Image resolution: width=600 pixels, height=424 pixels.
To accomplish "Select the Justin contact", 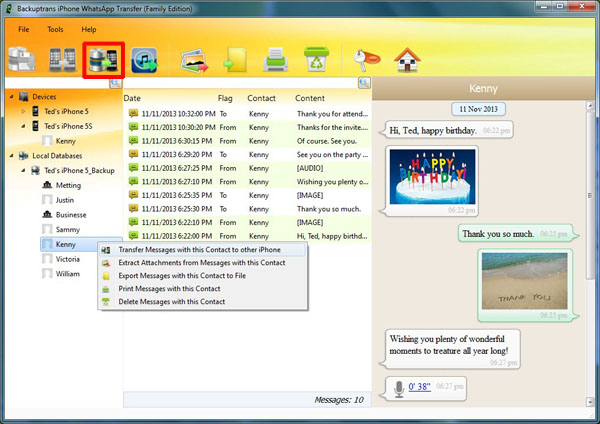I will 65,200.
